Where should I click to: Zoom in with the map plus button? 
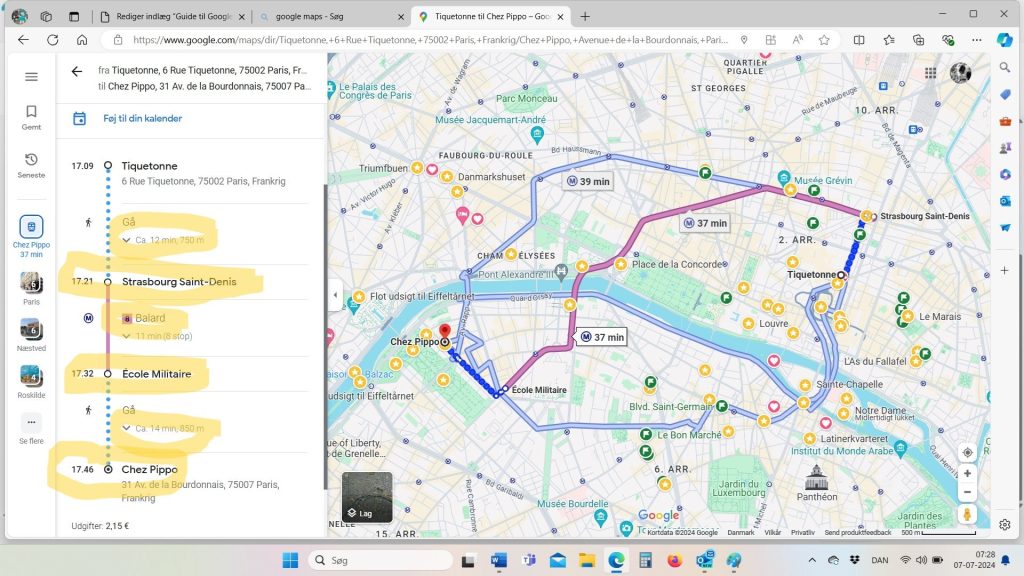tap(966, 473)
